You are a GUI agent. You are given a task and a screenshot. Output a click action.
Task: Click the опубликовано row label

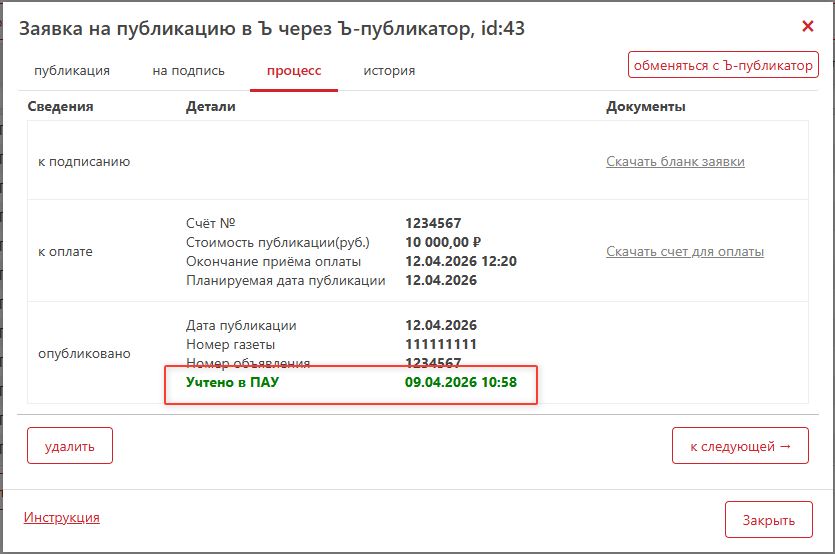point(84,353)
